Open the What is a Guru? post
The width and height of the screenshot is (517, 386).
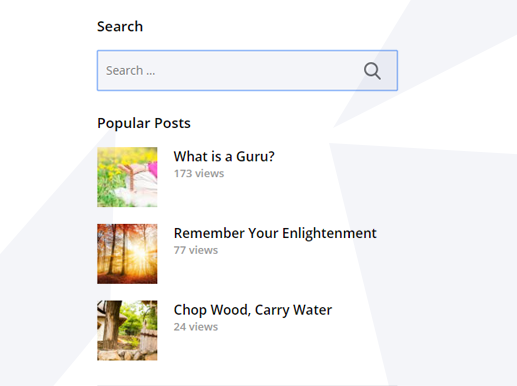tap(224, 156)
